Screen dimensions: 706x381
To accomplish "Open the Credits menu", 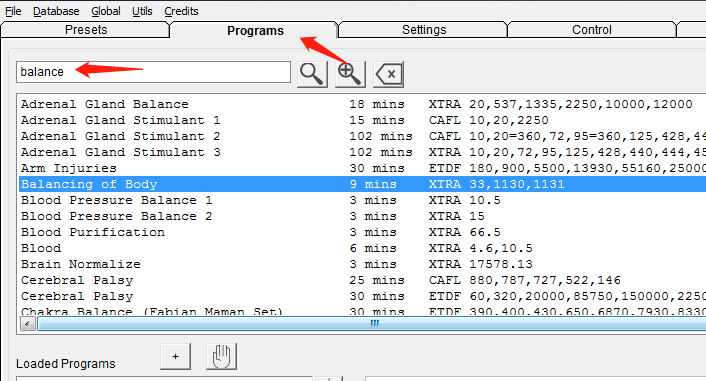I will (181, 11).
